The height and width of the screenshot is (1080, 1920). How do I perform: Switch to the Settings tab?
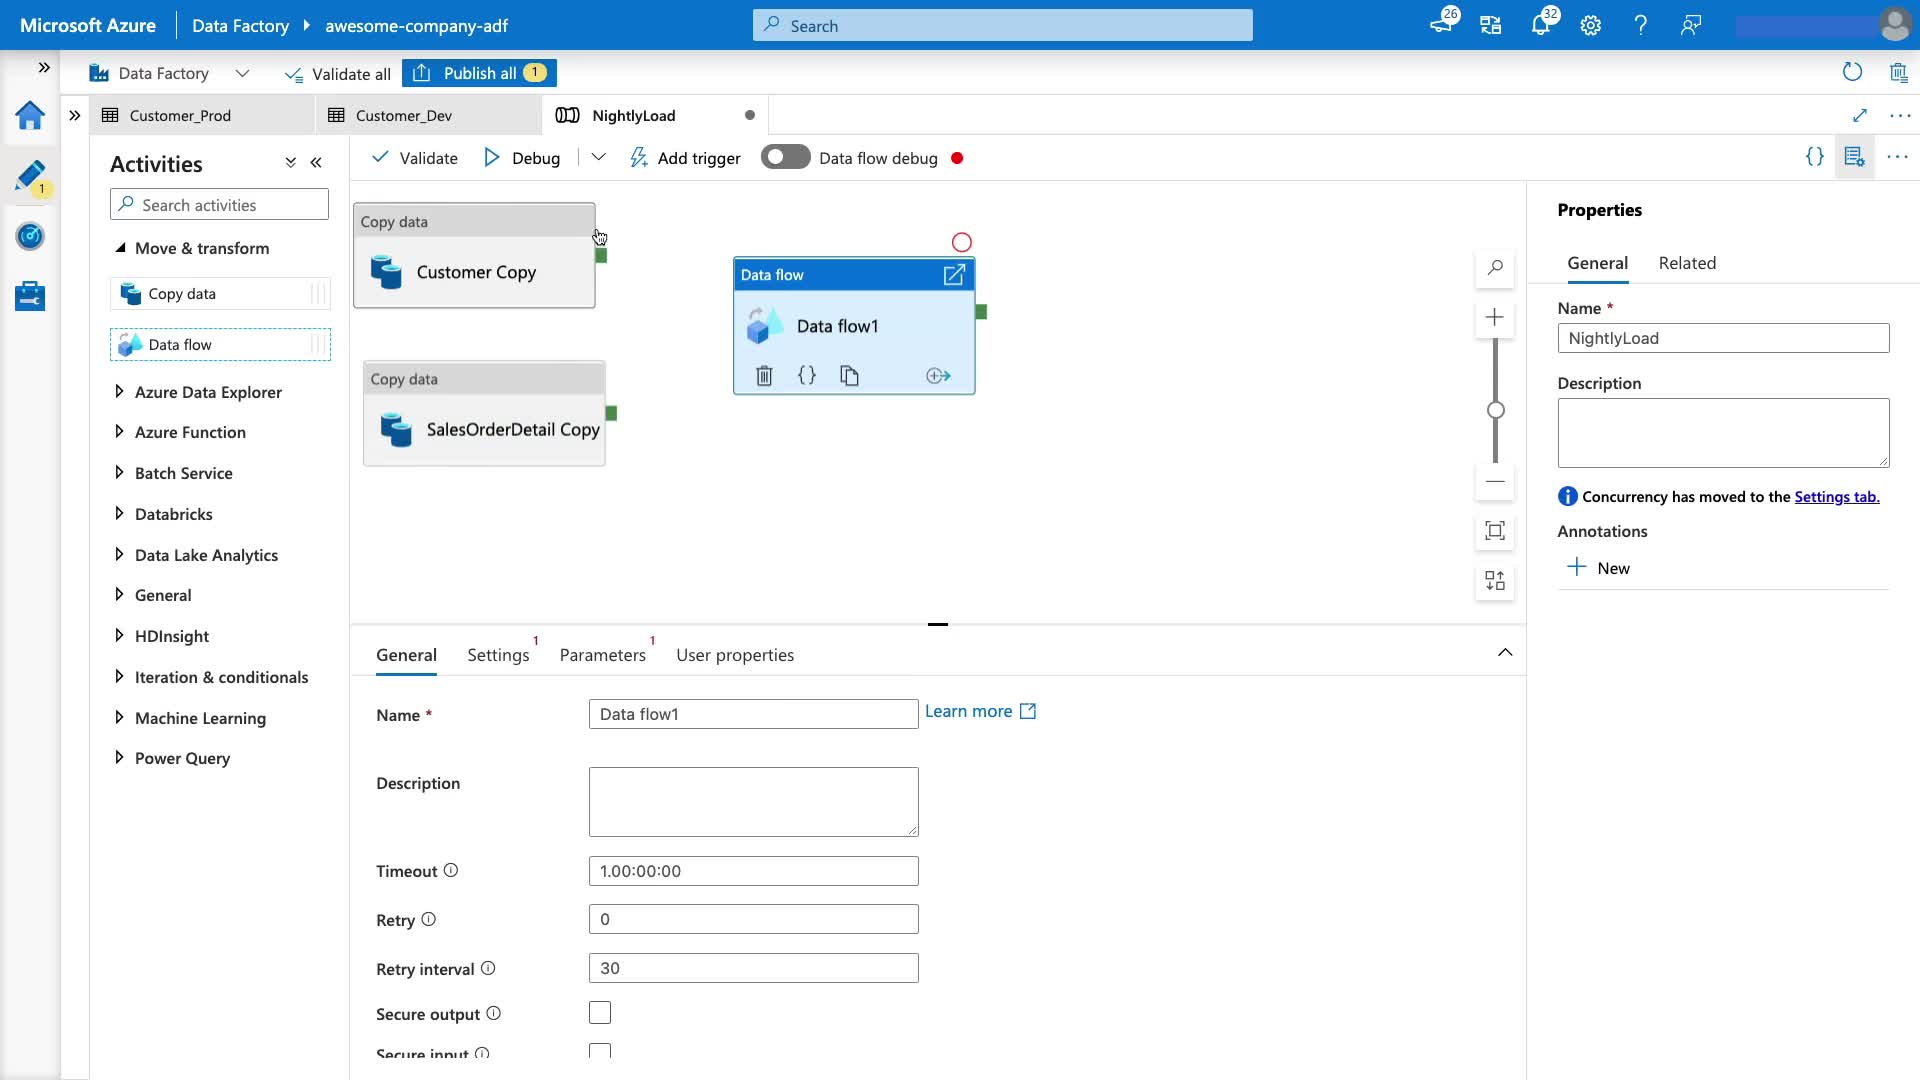(498, 655)
